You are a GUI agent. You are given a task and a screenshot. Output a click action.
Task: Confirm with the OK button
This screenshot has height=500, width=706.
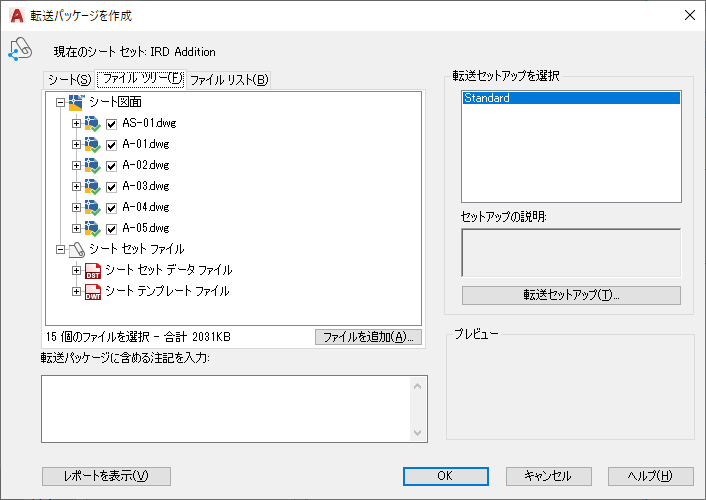point(446,476)
